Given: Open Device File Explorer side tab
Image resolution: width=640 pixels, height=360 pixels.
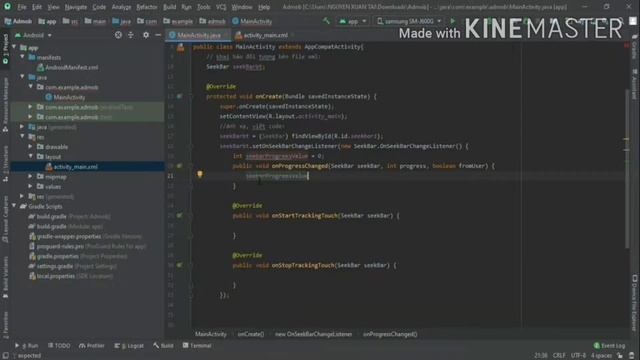Looking at the screenshot, I should (635, 302).
